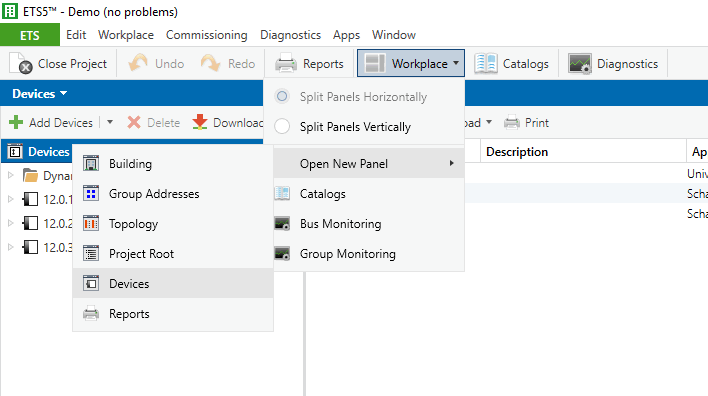708x396 pixels.
Task: Click the device icon for 12.0.3
Action: [30, 247]
